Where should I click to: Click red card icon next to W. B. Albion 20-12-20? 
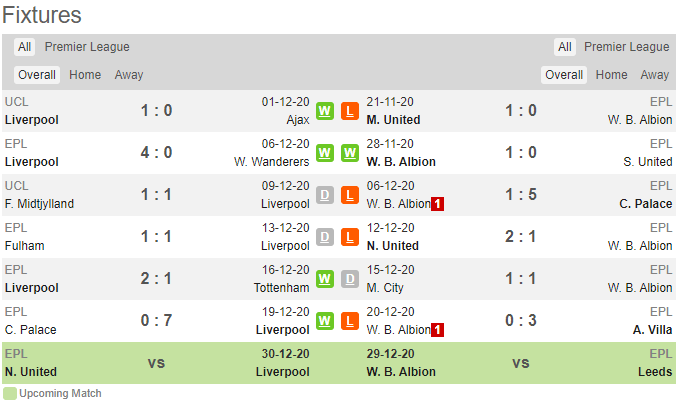click(x=437, y=330)
